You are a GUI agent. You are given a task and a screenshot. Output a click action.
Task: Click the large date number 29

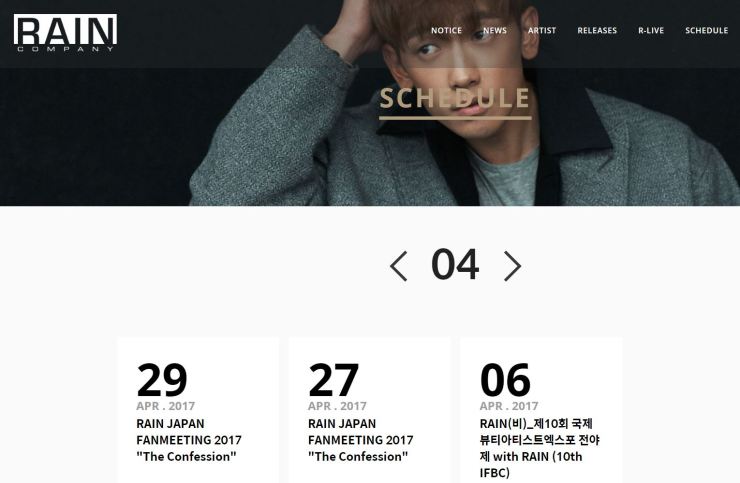tap(162, 380)
